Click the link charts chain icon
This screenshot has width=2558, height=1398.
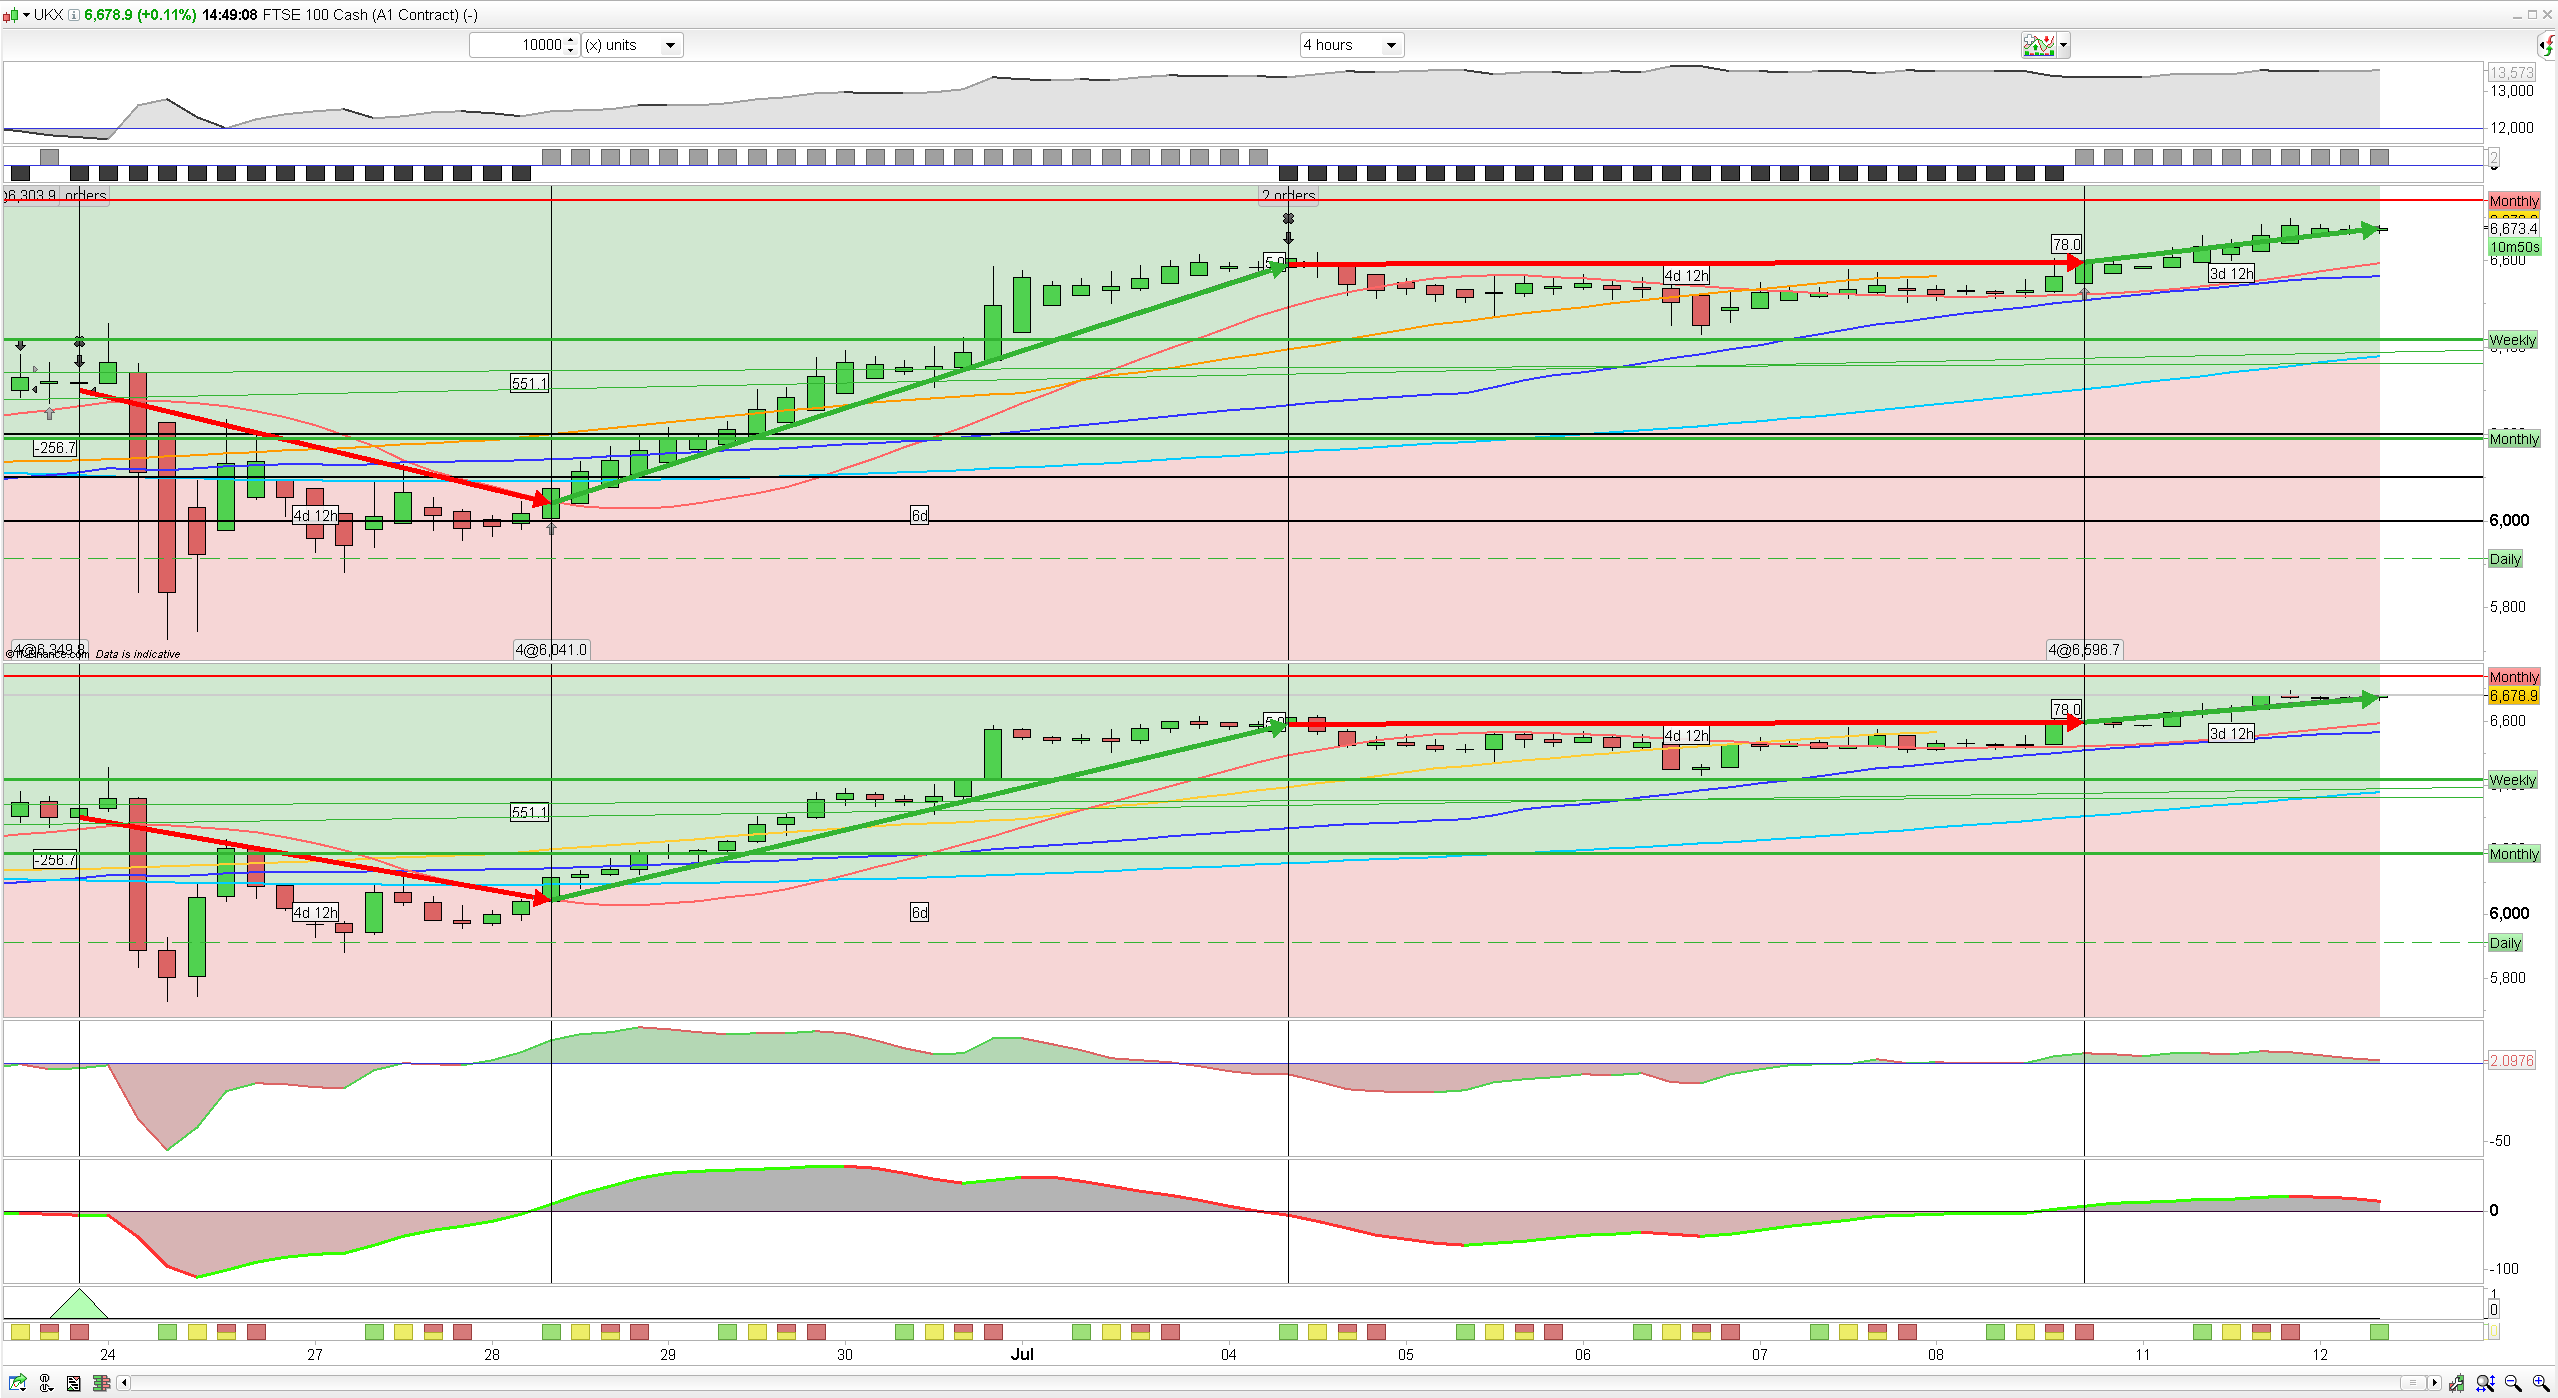point(46,1383)
